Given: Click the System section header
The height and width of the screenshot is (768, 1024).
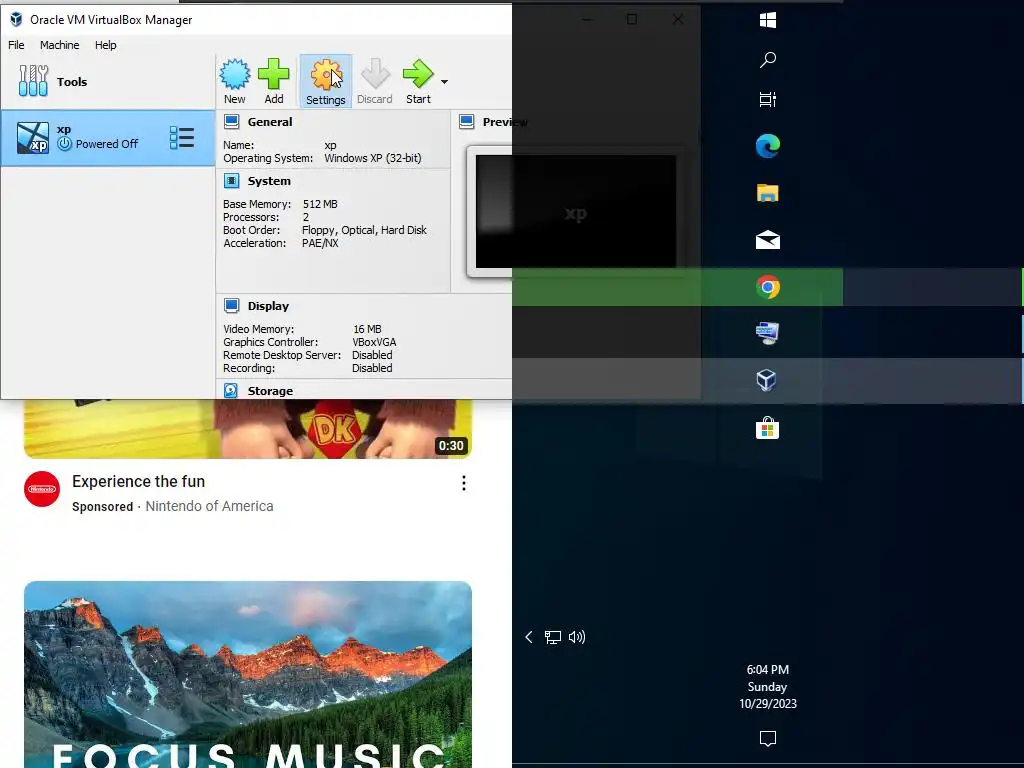Looking at the screenshot, I should click(x=269, y=181).
